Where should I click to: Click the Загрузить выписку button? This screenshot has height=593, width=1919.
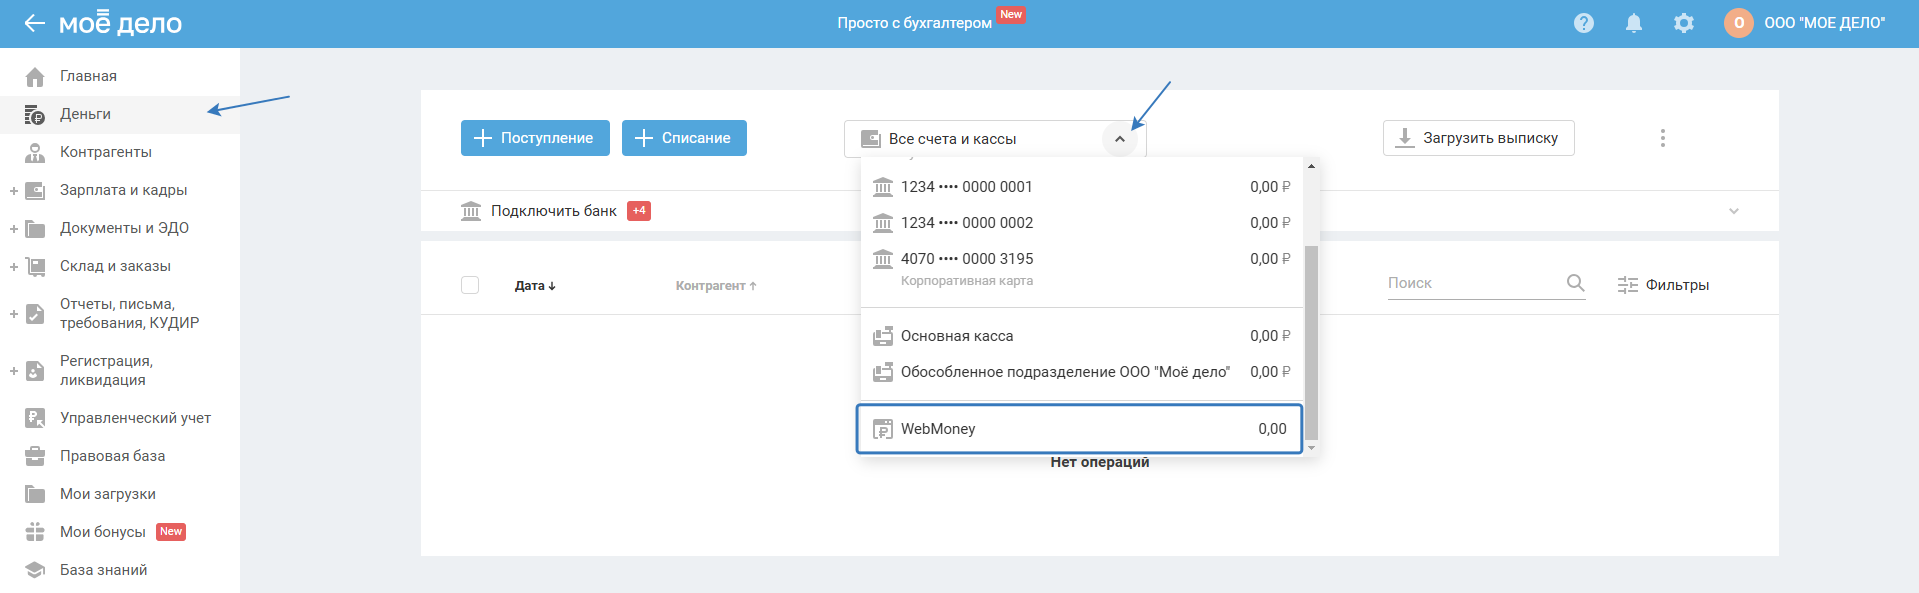coord(1478,138)
